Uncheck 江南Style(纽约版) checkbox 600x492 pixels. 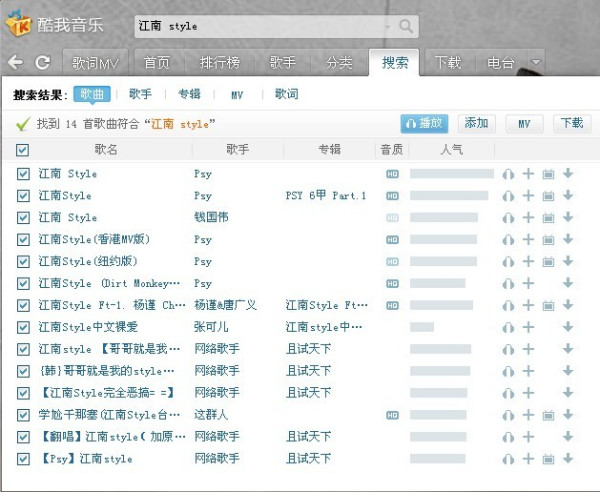[23, 262]
